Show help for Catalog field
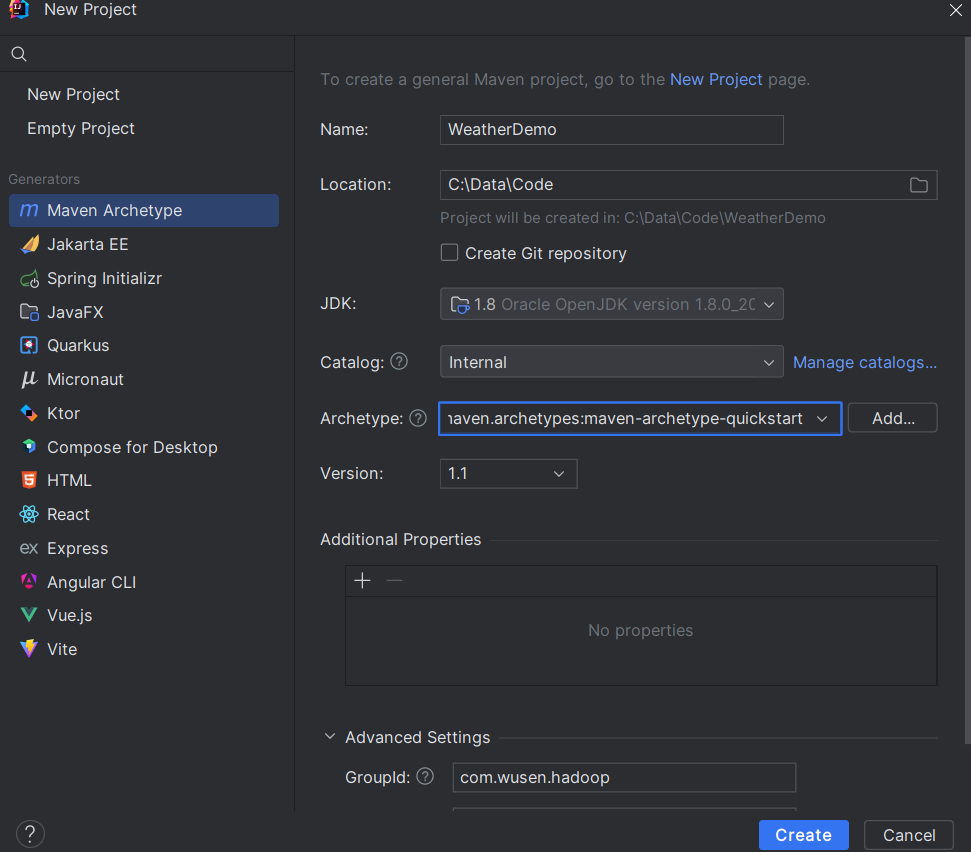The width and height of the screenshot is (971, 852). (399, 362)
